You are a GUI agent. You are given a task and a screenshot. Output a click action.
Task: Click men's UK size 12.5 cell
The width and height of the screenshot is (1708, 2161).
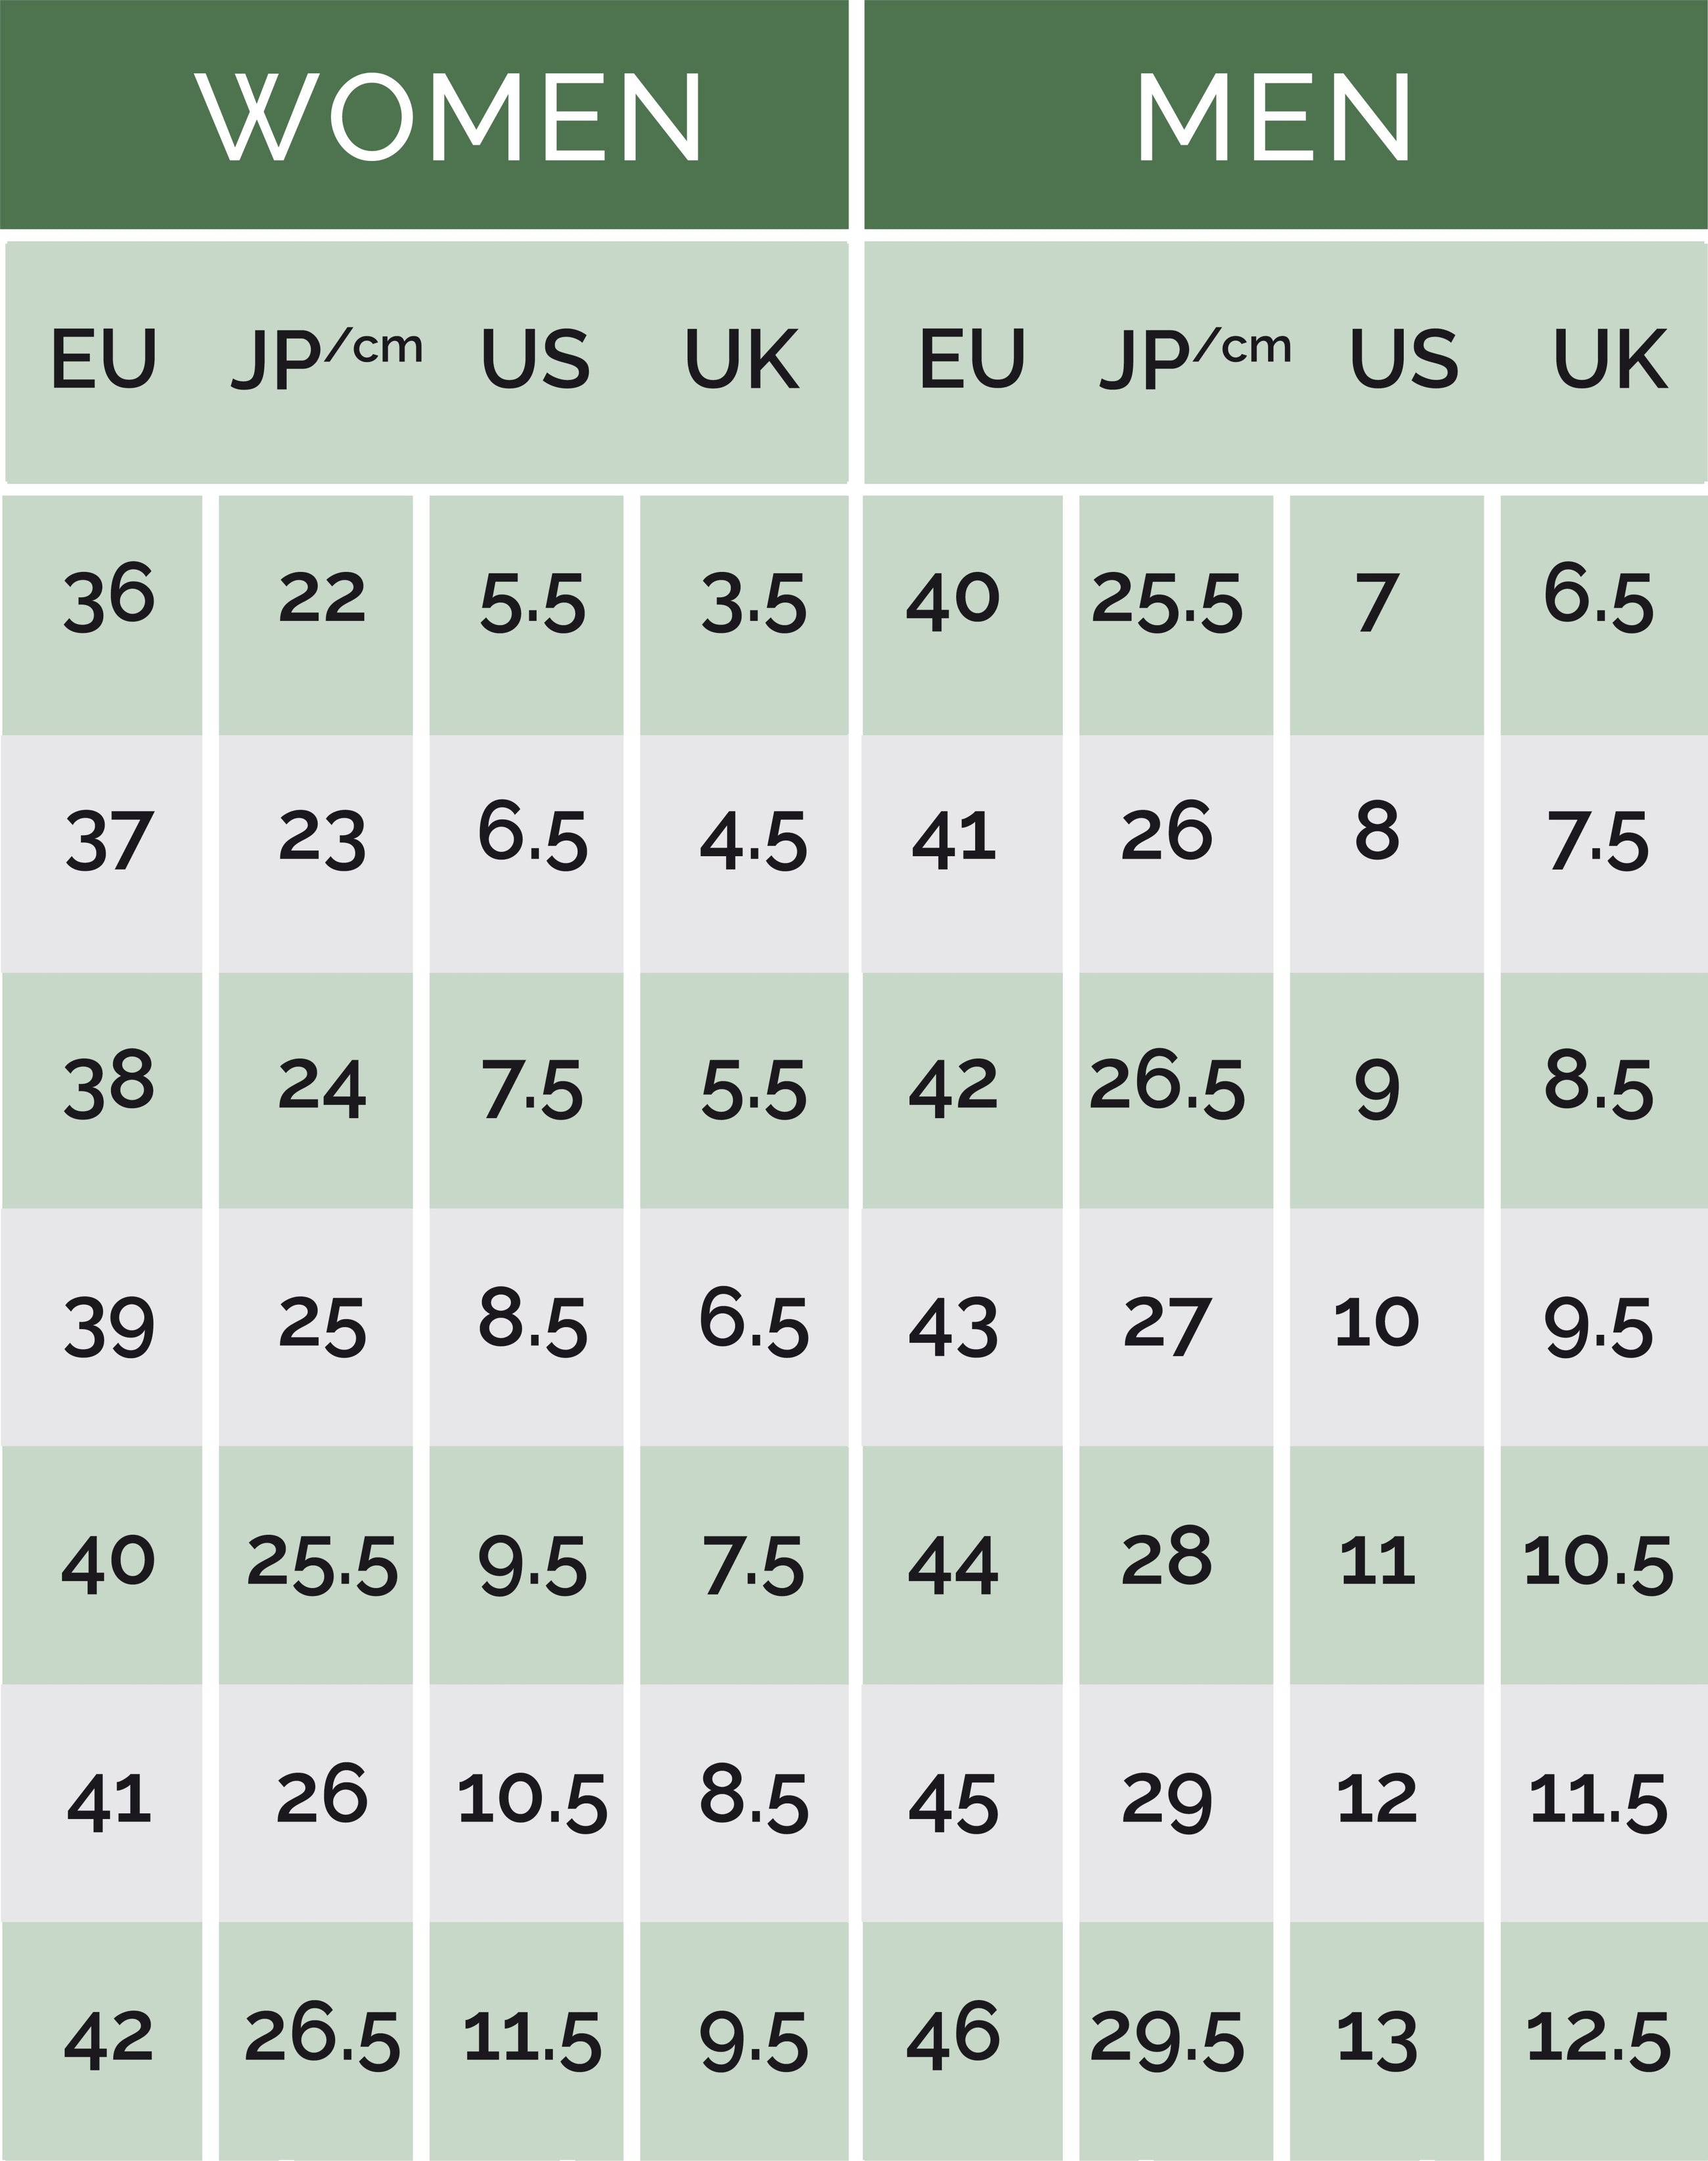coord(1597,2039)
